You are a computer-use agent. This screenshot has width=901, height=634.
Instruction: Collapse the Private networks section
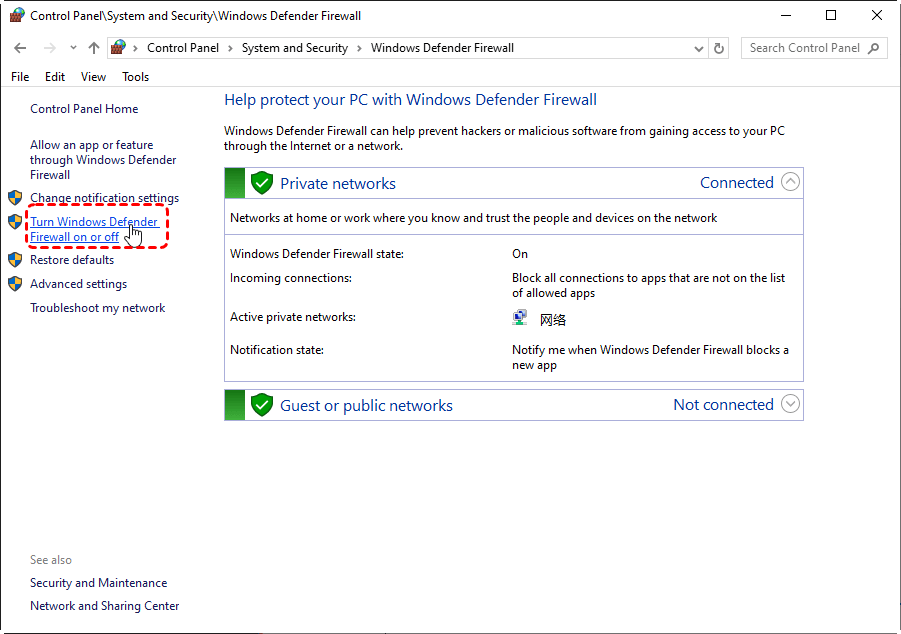[x=790, y=182]
